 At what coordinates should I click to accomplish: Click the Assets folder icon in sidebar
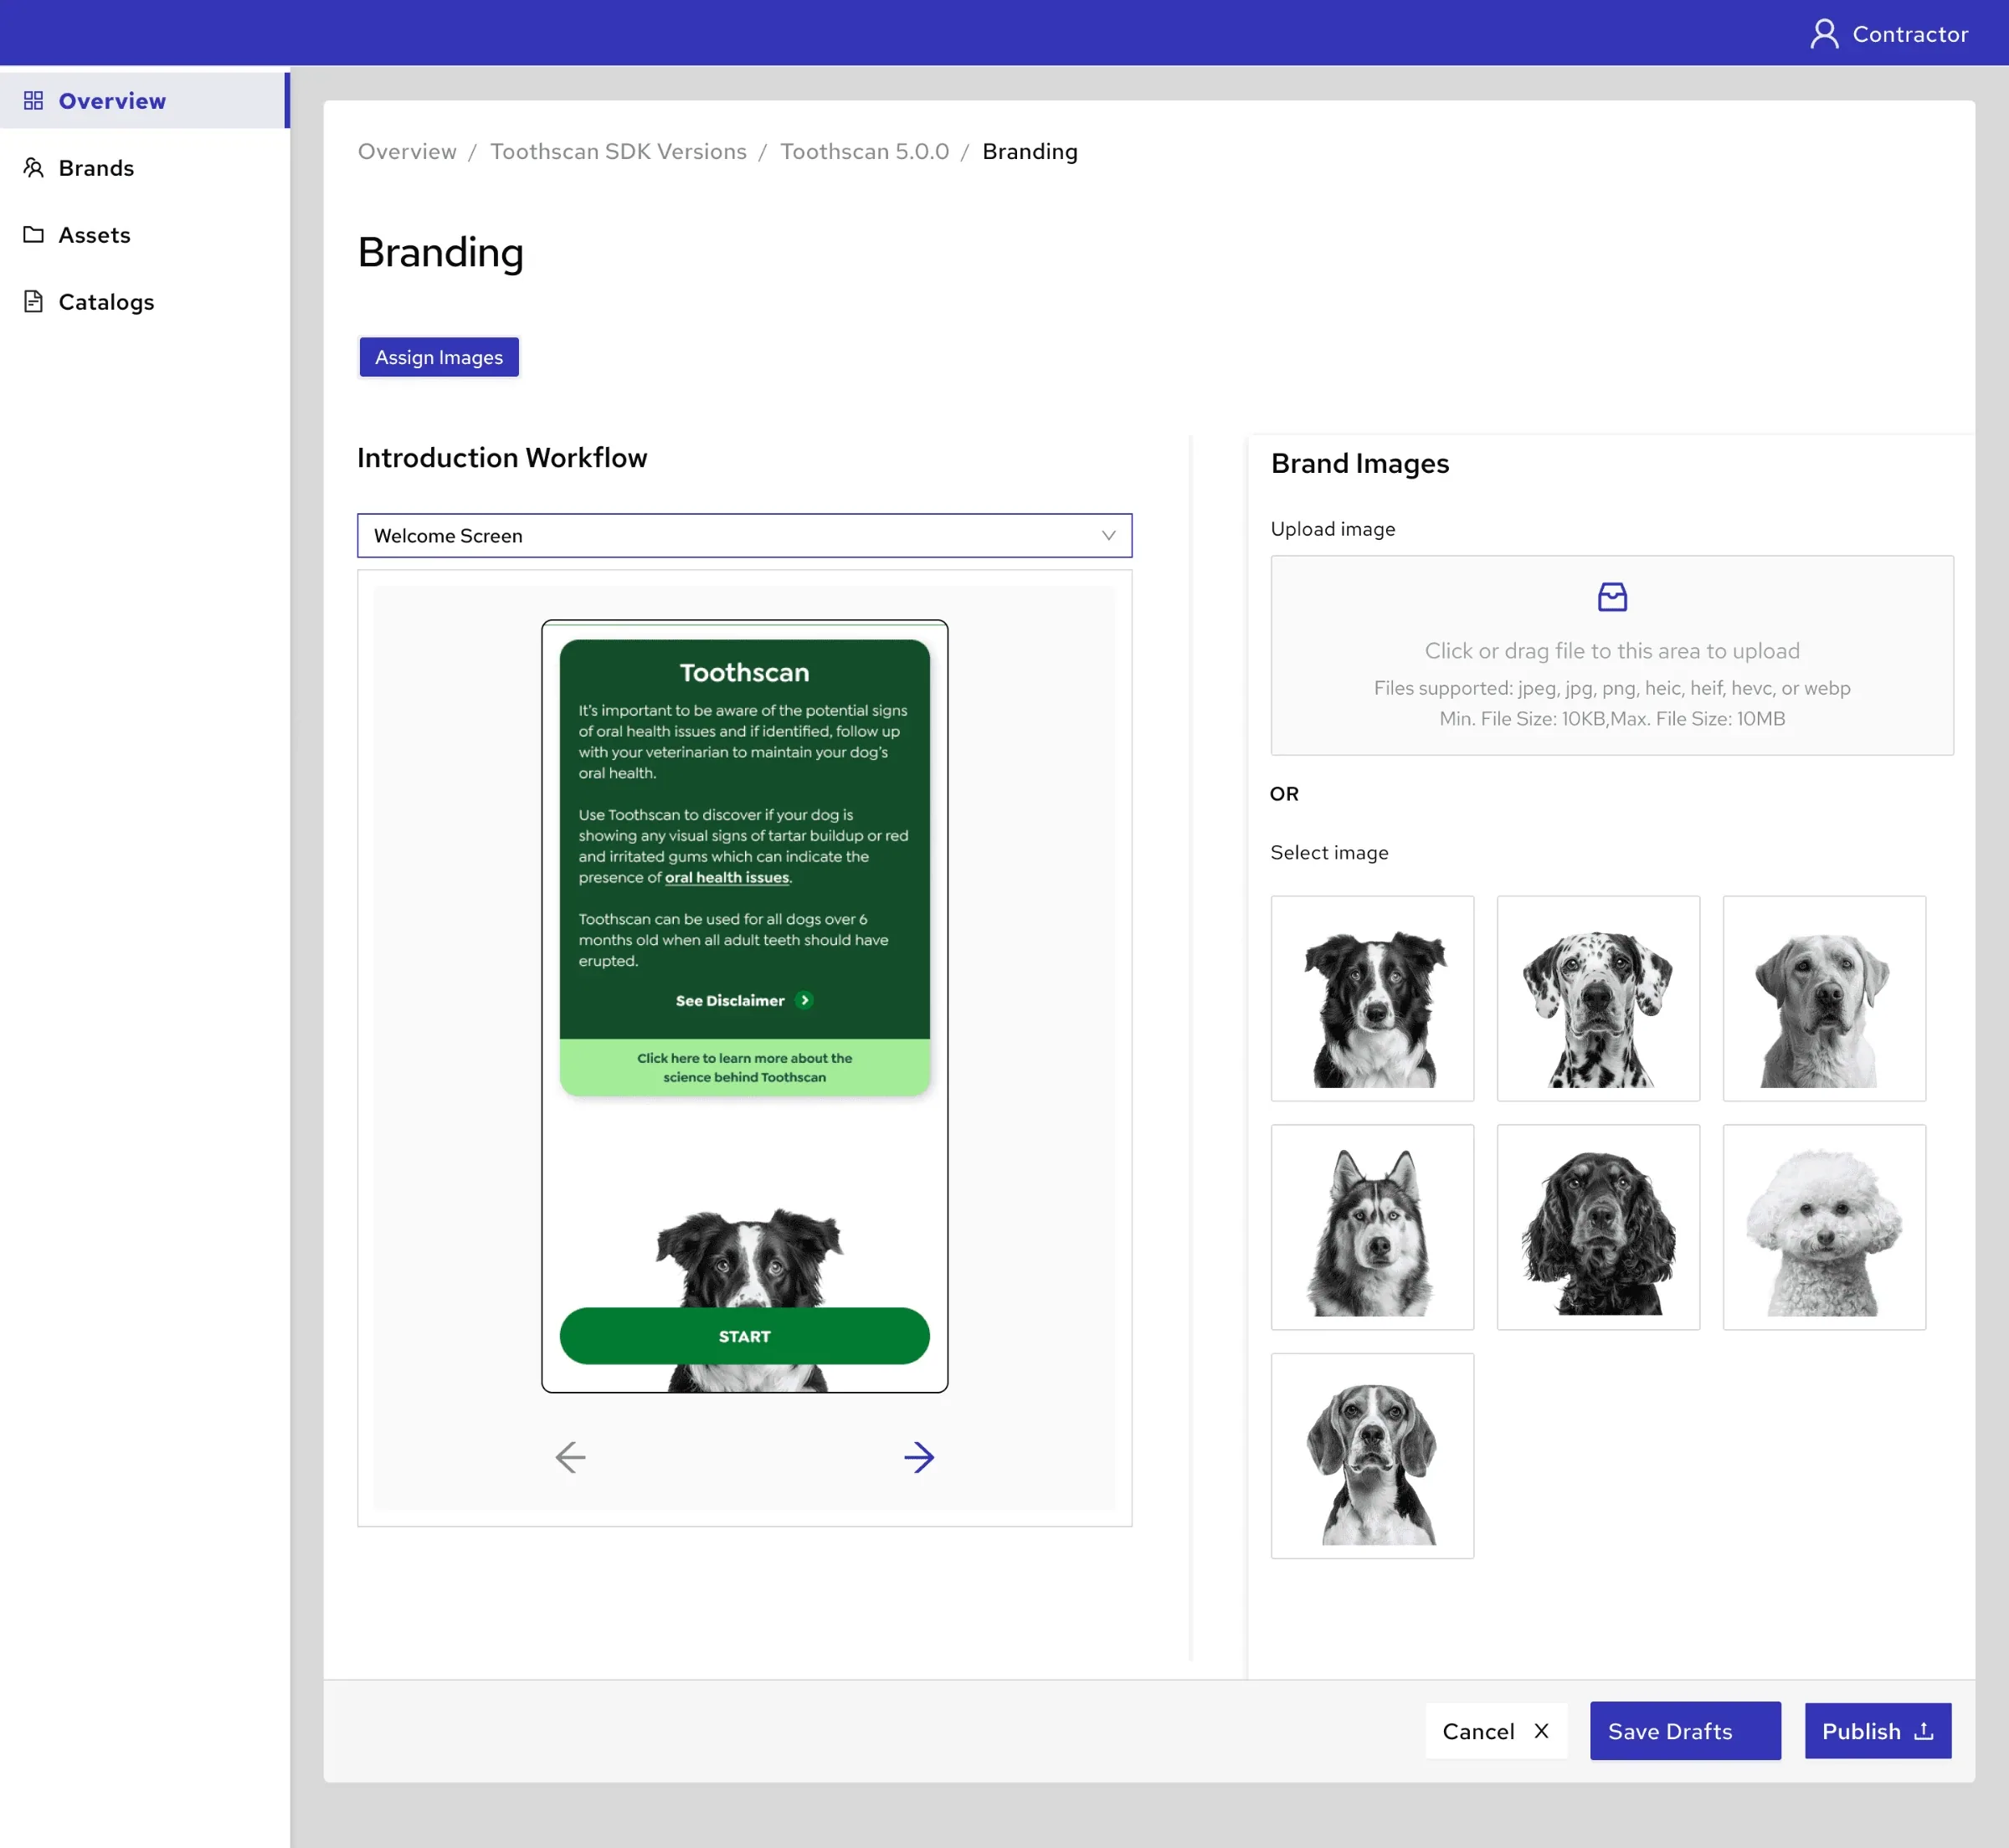pos(33,235)
